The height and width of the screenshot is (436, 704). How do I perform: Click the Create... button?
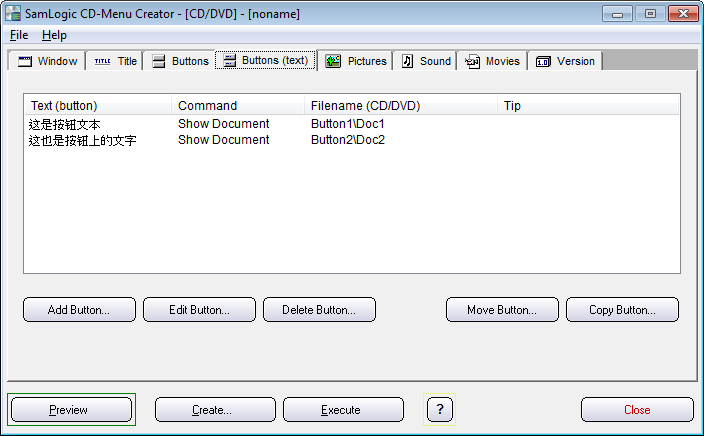[x=216, y=410]
